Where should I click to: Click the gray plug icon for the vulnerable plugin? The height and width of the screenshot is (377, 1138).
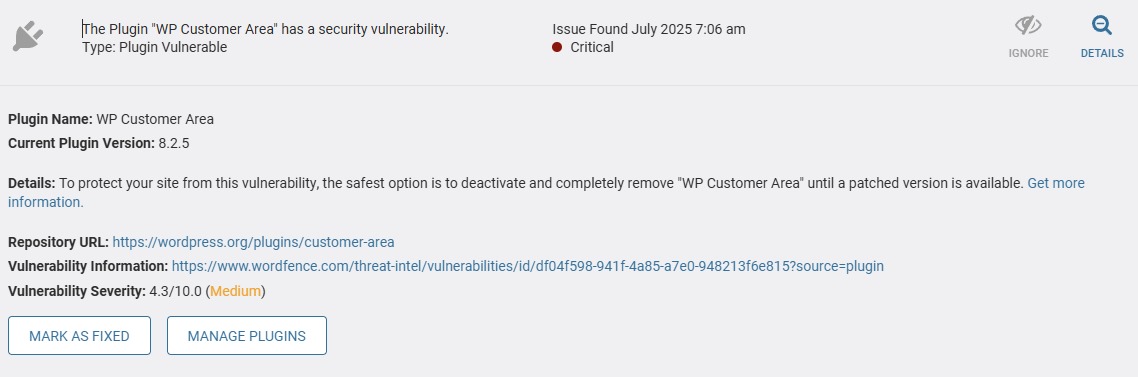coord(28,37)
